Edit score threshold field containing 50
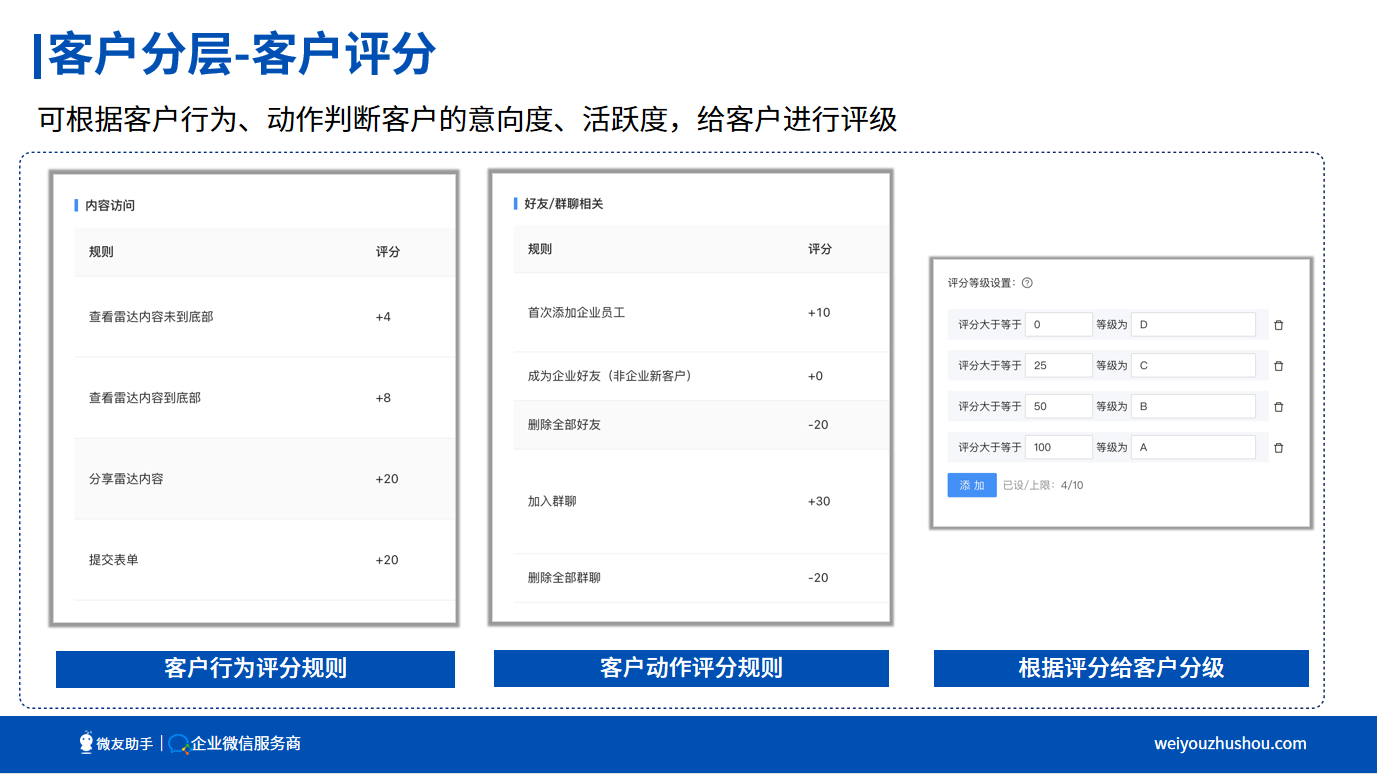1377x774 pixels. pos(1059,407)
